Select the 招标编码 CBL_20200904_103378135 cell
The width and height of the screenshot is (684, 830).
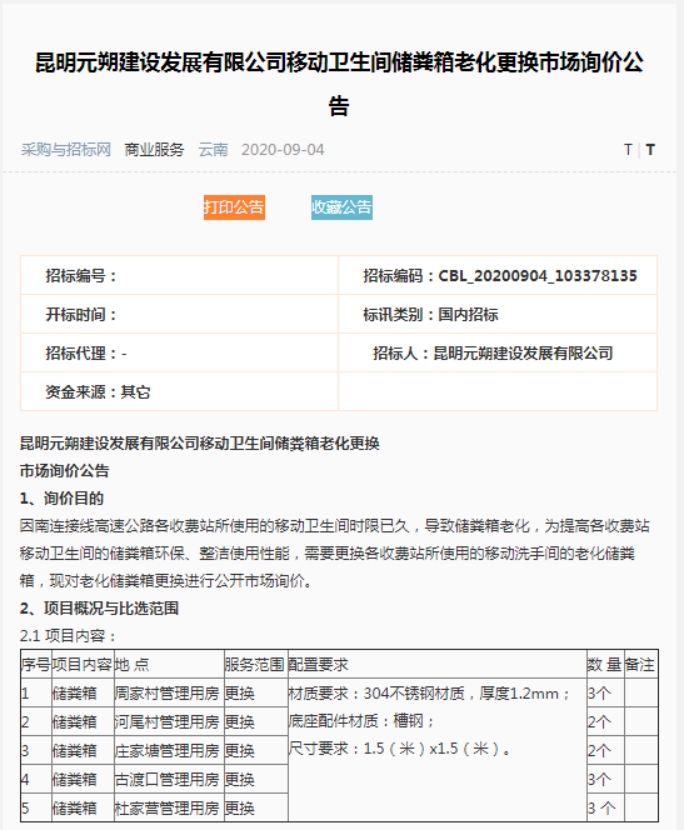coord(499,276)
